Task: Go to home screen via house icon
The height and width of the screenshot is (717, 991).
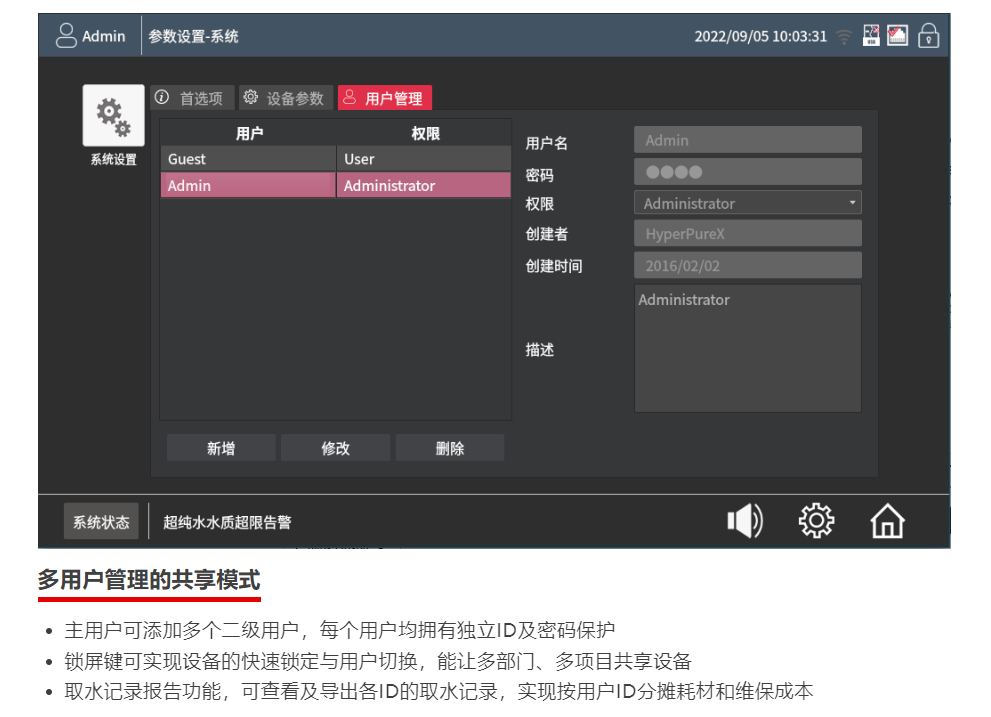Action: (887, 521)
